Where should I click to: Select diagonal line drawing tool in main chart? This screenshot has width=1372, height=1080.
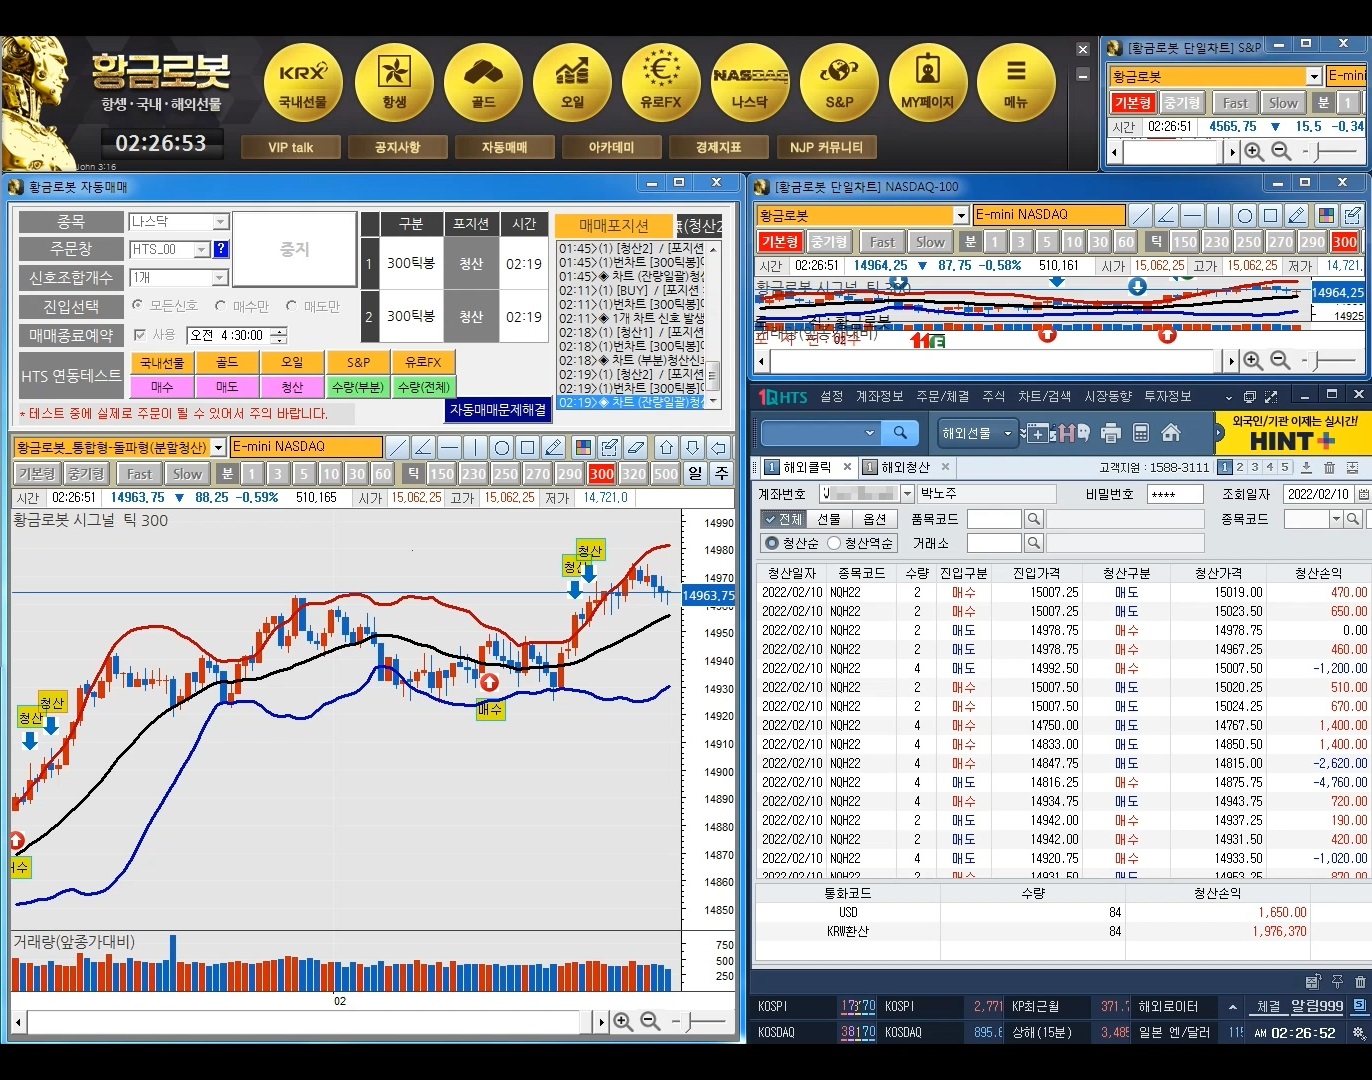pos(398,447)
